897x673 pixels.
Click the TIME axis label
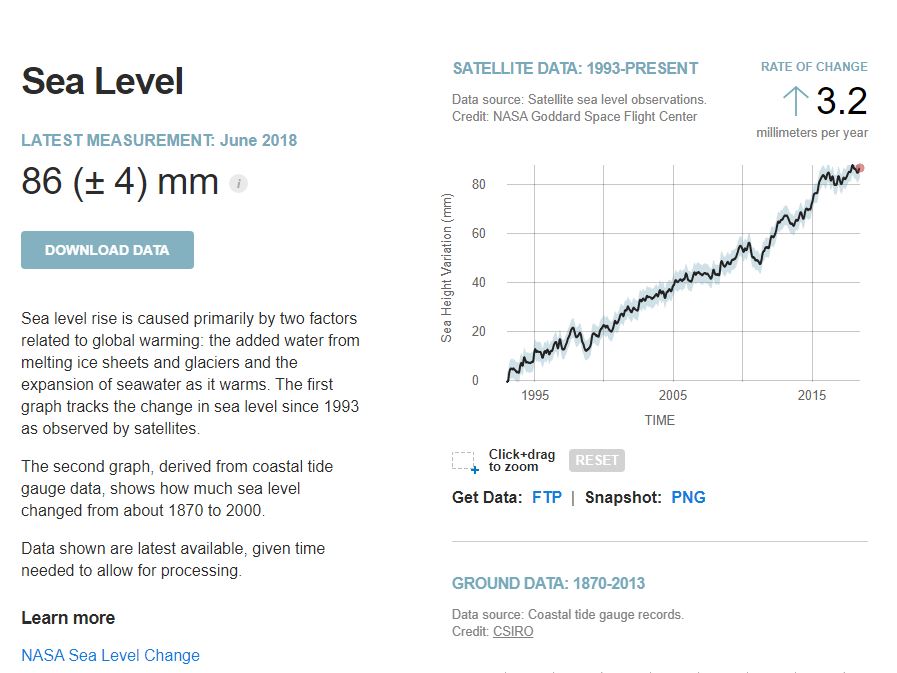point(659,420)
